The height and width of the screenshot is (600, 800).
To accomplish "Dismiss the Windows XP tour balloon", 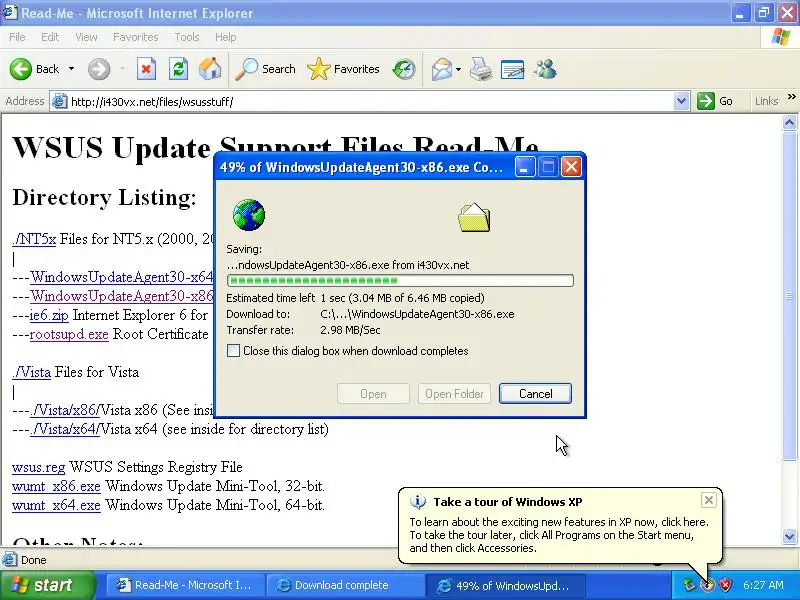I will 708,499.
